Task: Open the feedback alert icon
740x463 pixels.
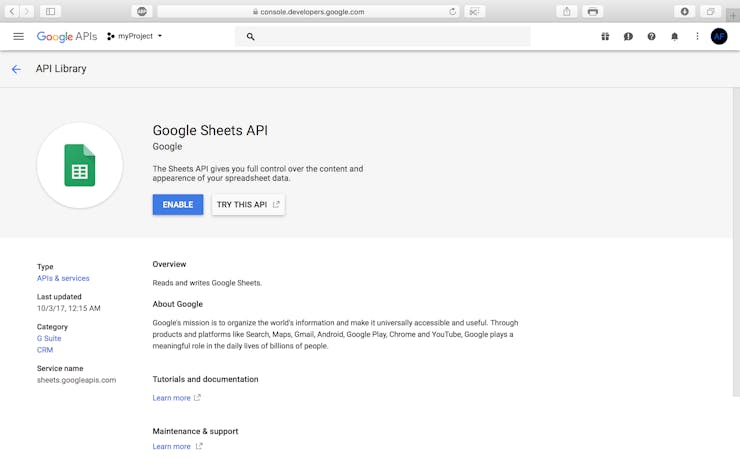Action: [628, 36]
